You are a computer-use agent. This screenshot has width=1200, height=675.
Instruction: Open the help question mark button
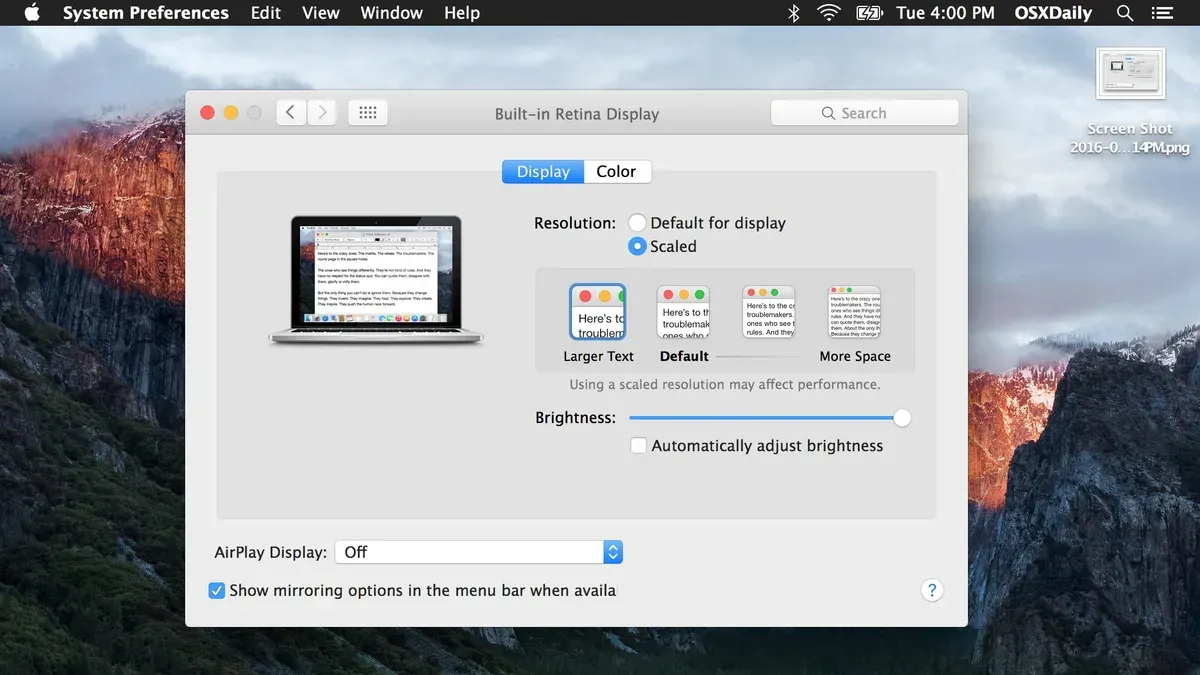pos(931,590)
